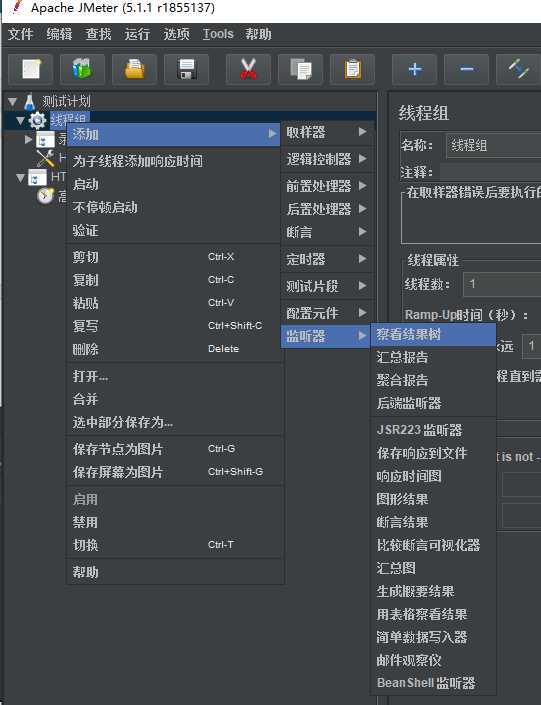Choose 切换 in the context menu
Screen dimensions: 541x705
pos(174,545)
